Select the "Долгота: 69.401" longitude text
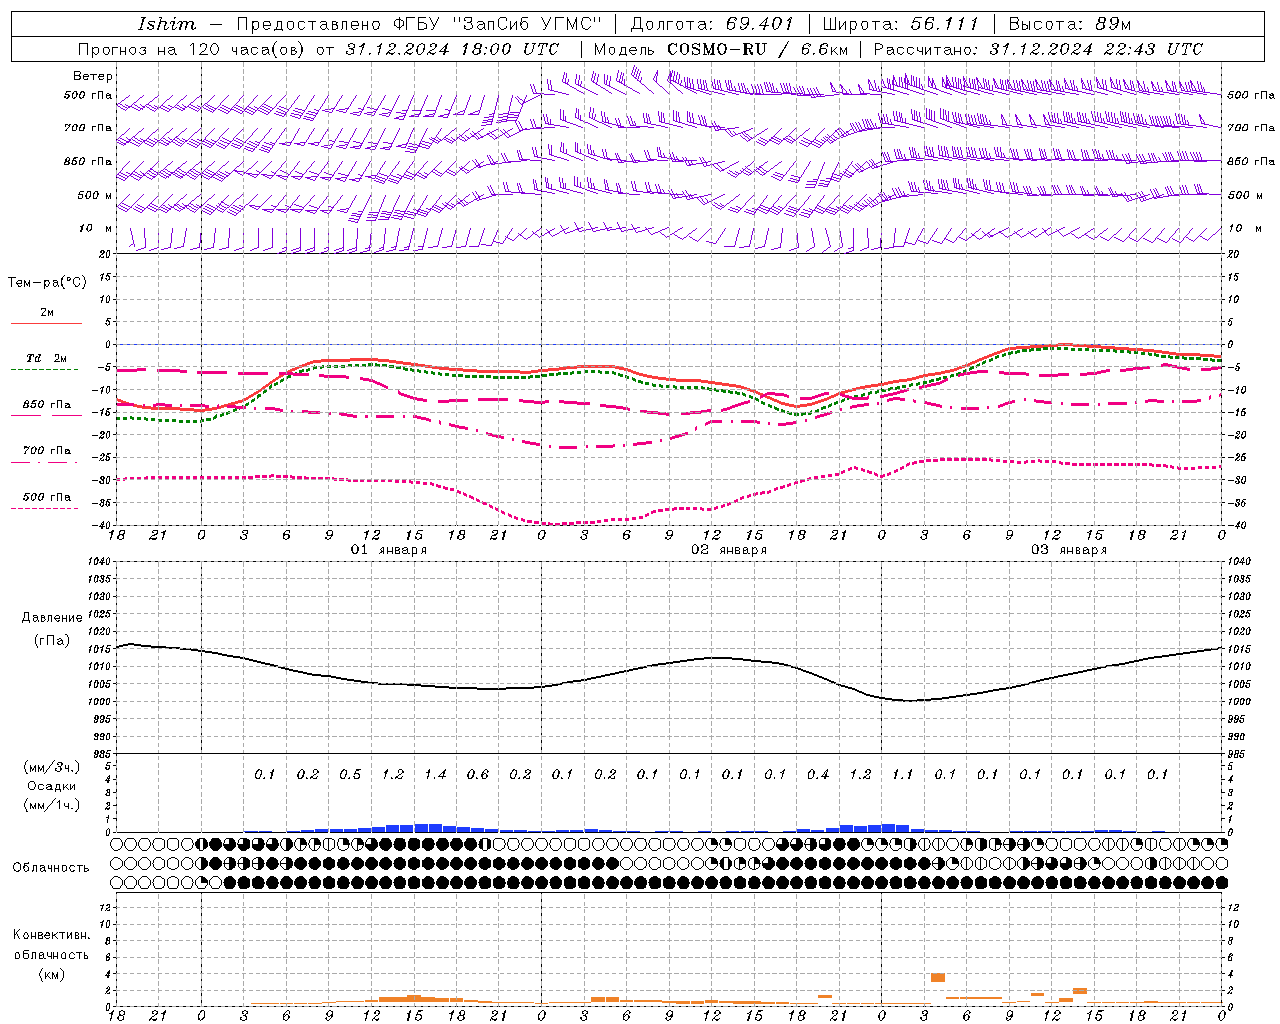Image resolution: width=1280 pixels, height=1024 pixels. (712, 24)
